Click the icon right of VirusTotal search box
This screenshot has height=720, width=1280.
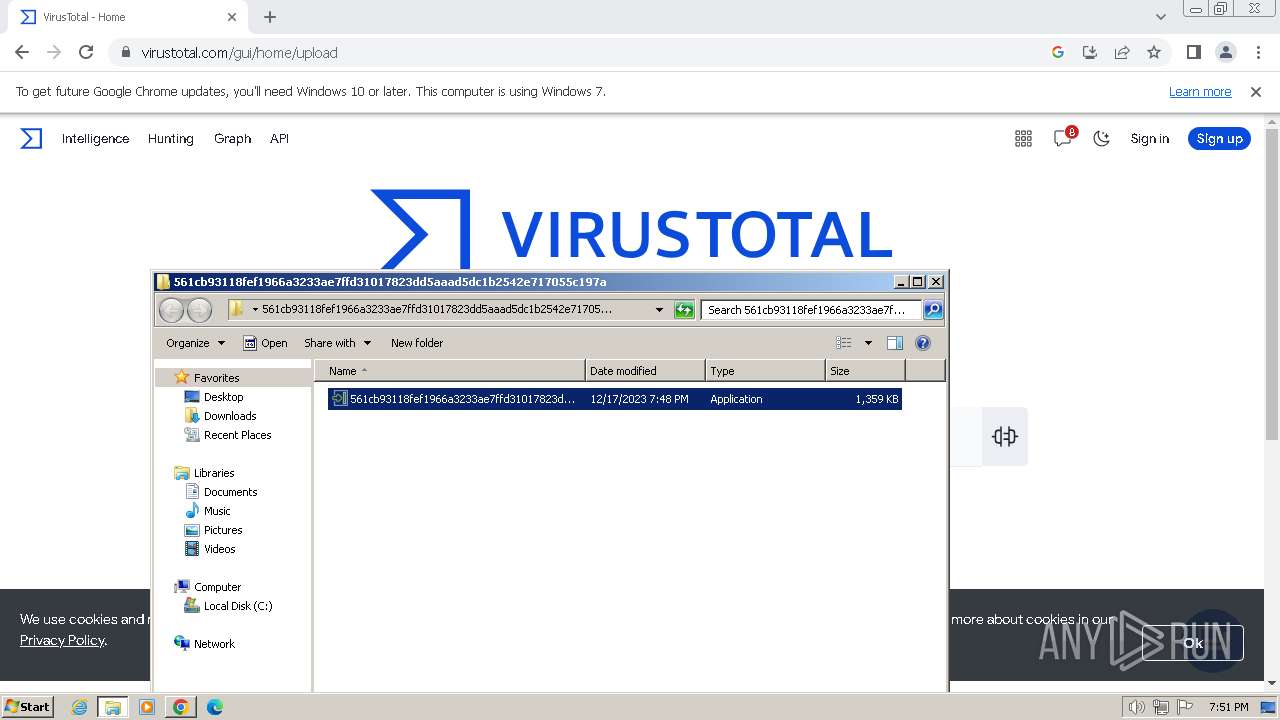point(1005,436)
